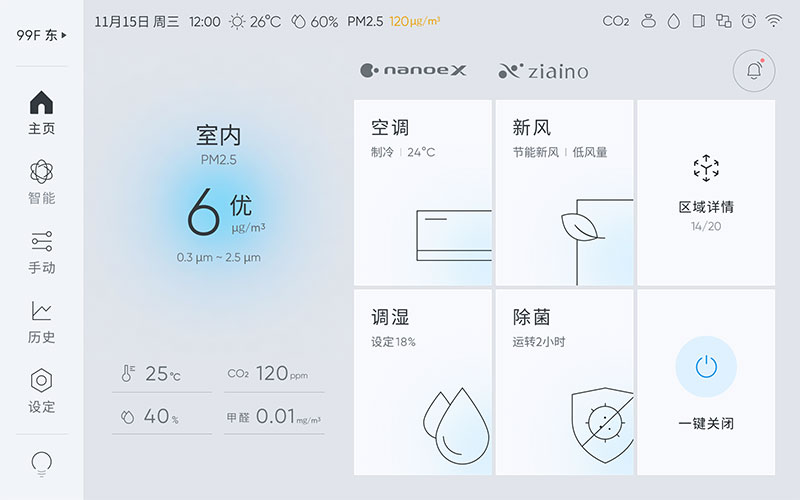Tap the alarm clock timer icon

click(x=749, y=21)
